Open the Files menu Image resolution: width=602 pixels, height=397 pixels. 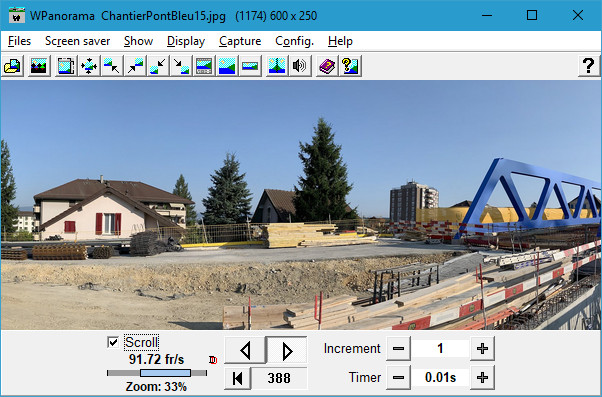click(19, 41)
